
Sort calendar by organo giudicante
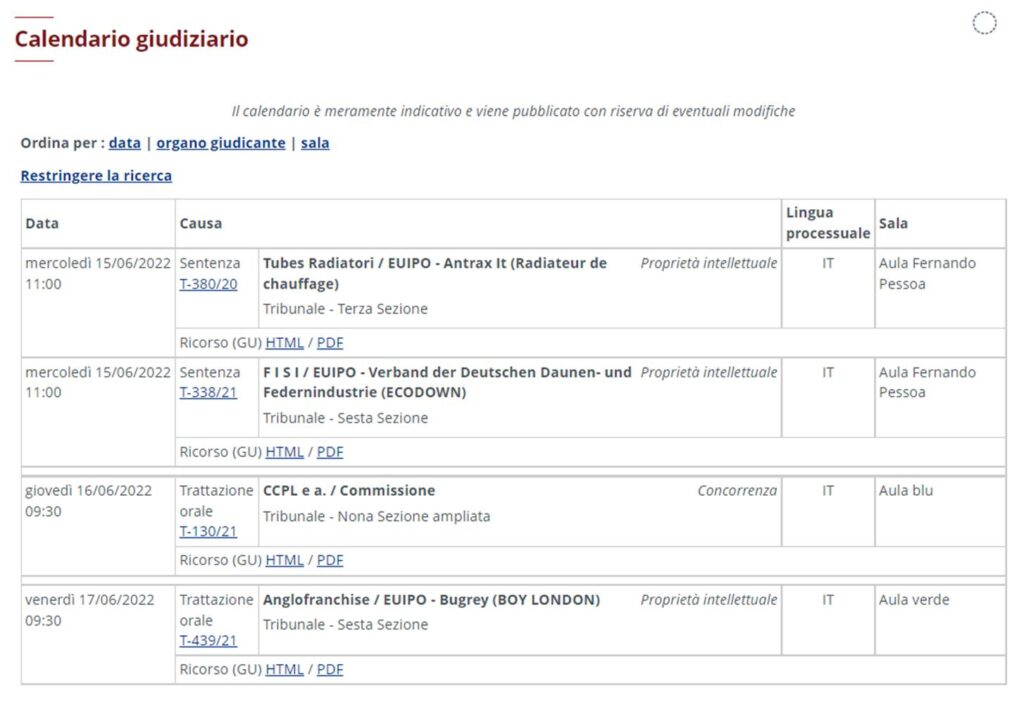[x=220, y=143]
